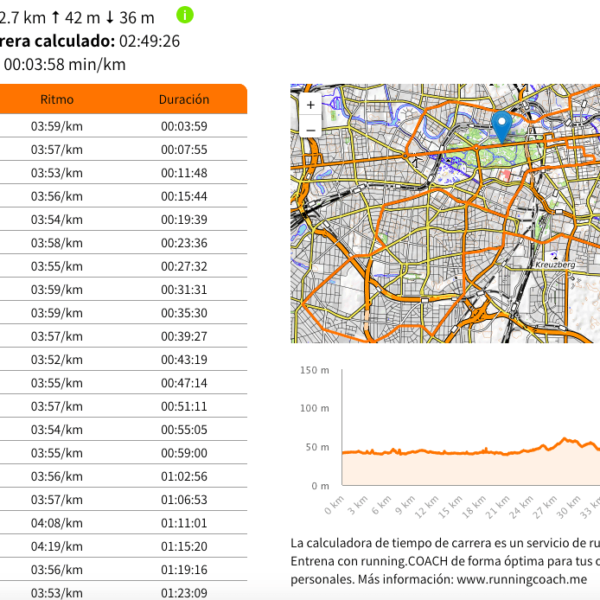
Task: Click the 150 m elevation axis label
Action: [315, 370]
